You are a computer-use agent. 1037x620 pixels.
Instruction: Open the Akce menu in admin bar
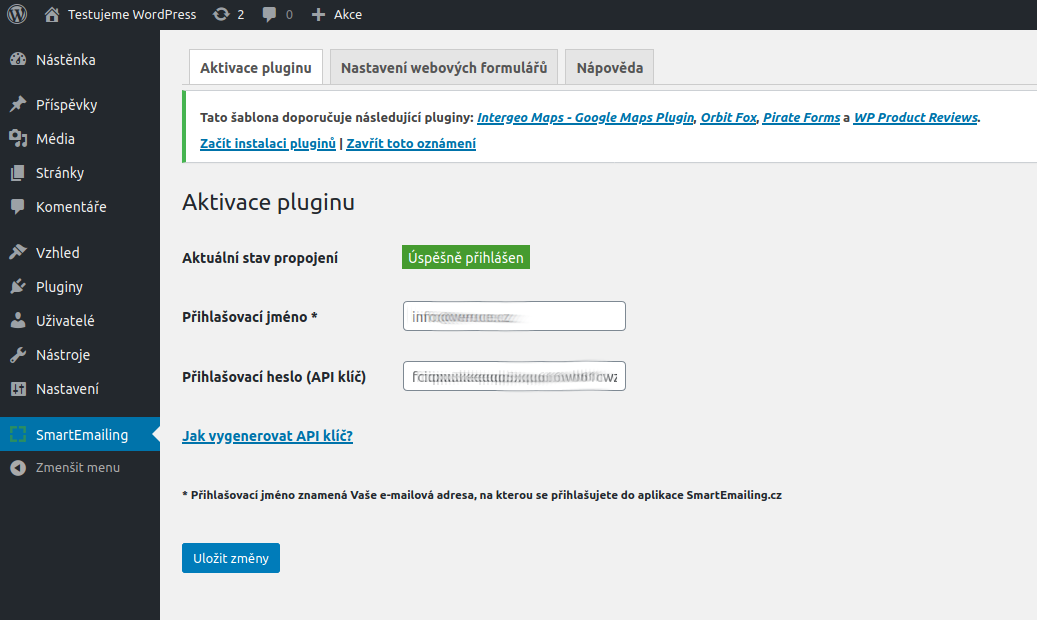point(347,15)
